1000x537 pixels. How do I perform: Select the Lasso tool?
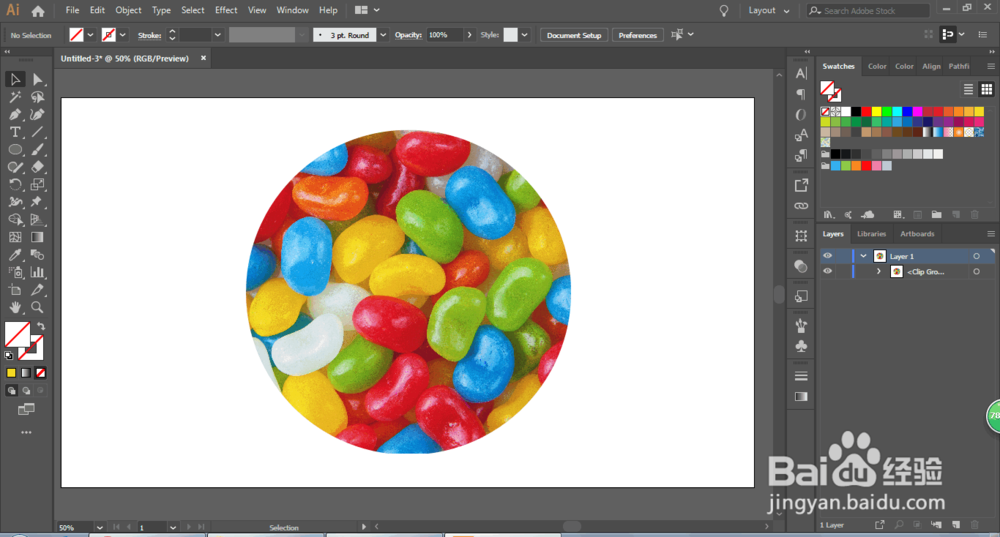[38, 97]
